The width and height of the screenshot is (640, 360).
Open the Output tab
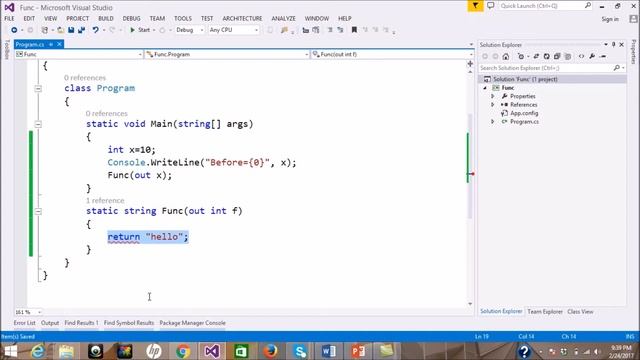point(50,323)
